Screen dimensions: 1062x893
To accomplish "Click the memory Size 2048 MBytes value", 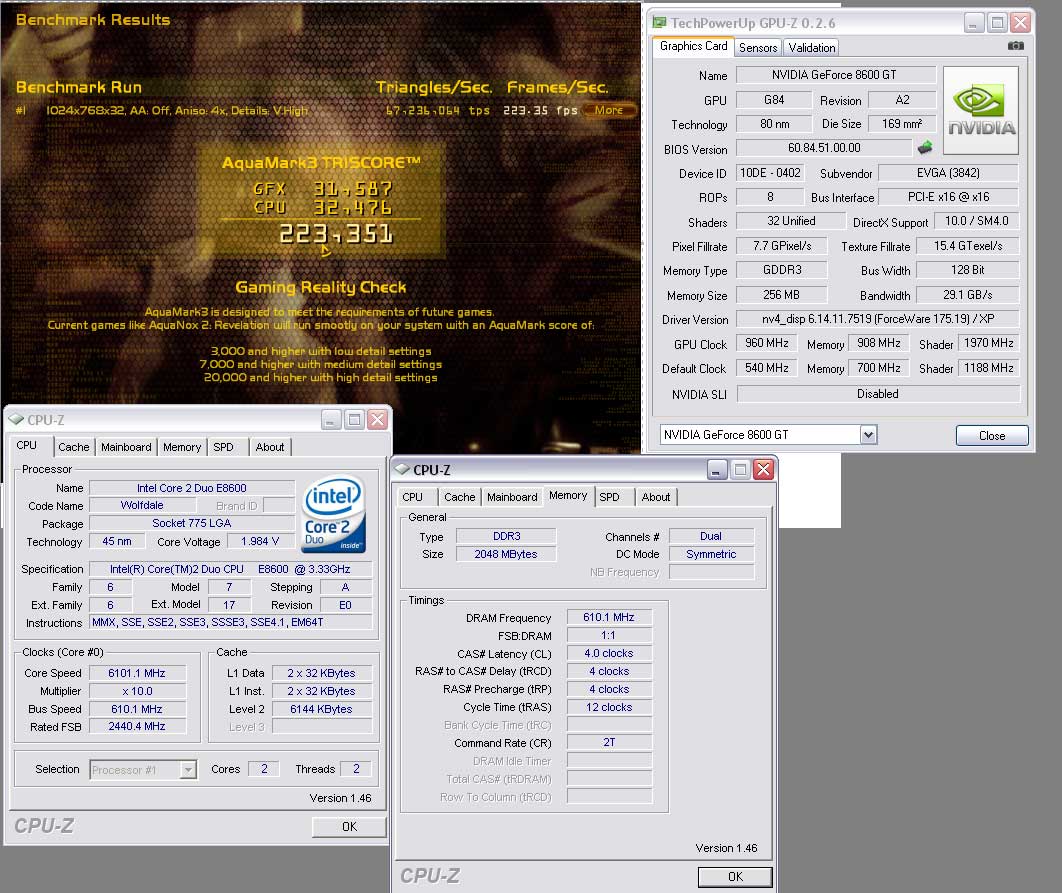I will (506, 554).
